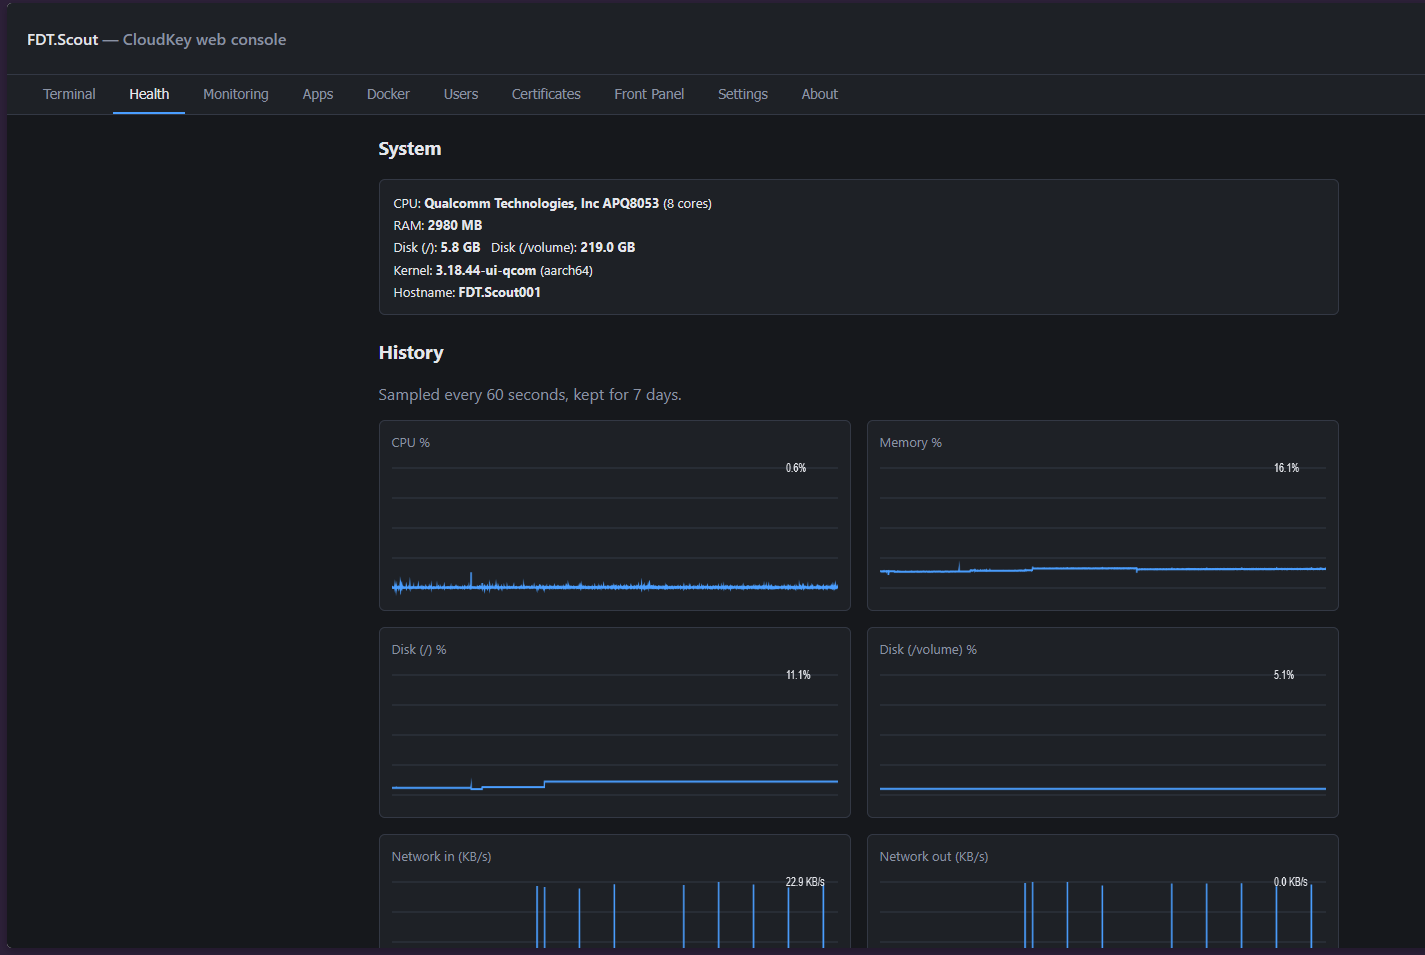Click the Network in (KB/s) chart
Viewport: 1425px width, 955px height.
pos(615,892)
